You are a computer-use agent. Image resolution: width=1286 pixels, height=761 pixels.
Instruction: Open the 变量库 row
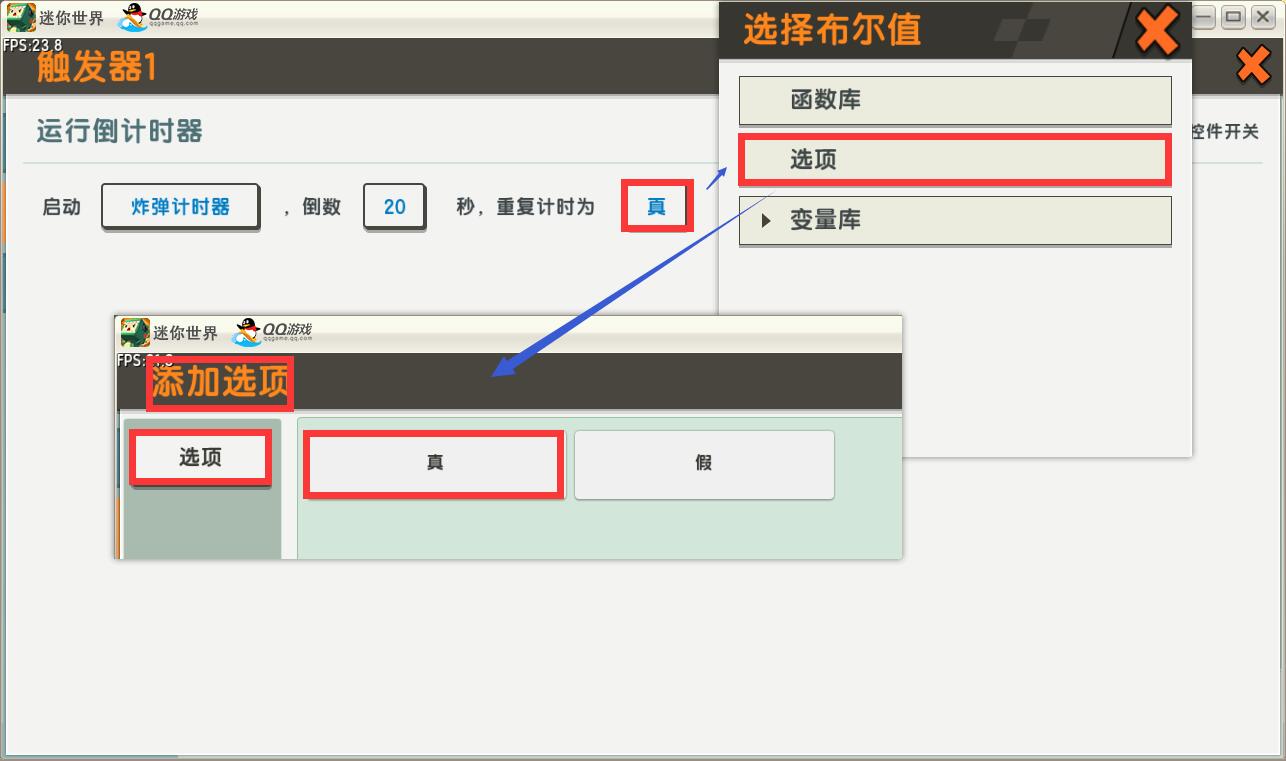tap(955, 221)
